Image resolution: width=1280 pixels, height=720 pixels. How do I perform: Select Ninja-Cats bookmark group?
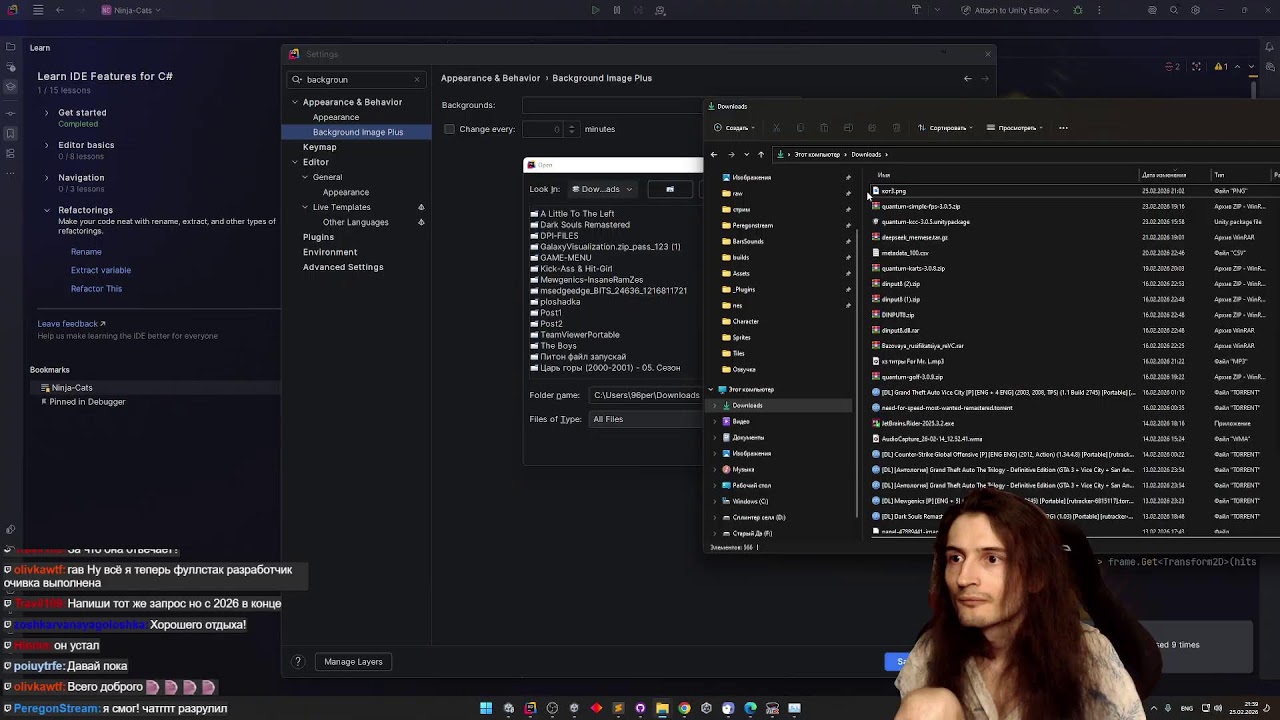[x=72, y=388]
